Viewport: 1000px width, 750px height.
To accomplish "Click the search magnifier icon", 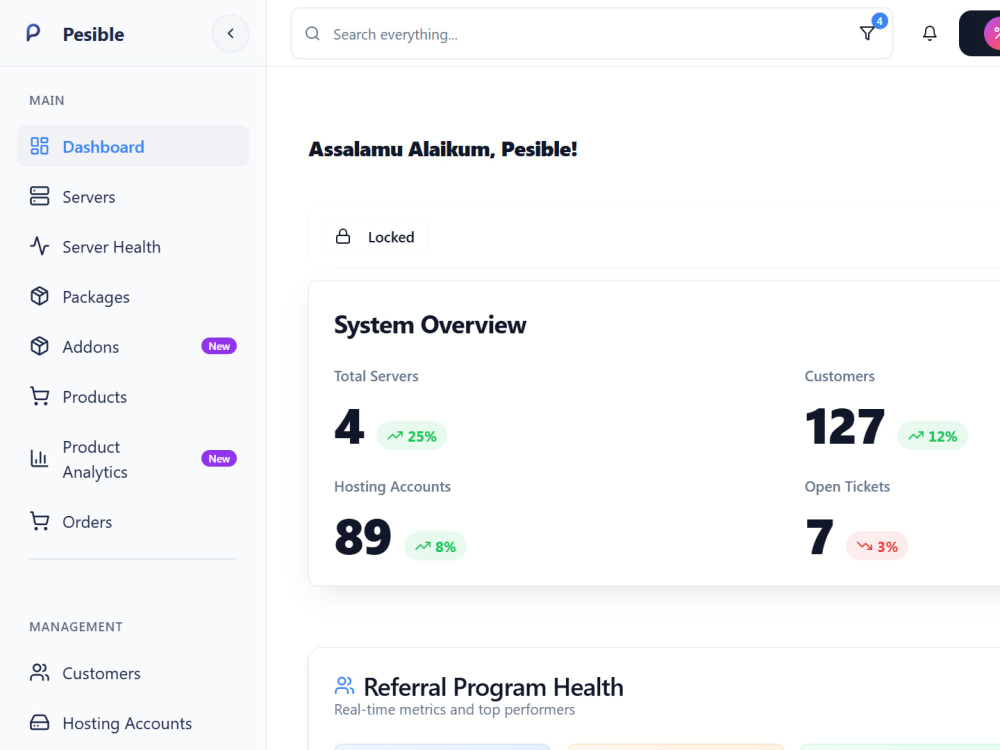I will point(312,34).
